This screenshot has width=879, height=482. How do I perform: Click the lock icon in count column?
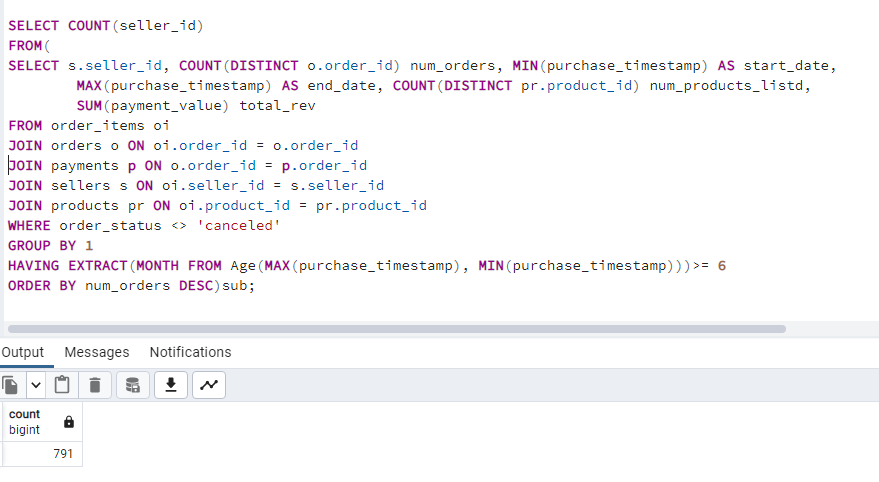pos(69,422)
